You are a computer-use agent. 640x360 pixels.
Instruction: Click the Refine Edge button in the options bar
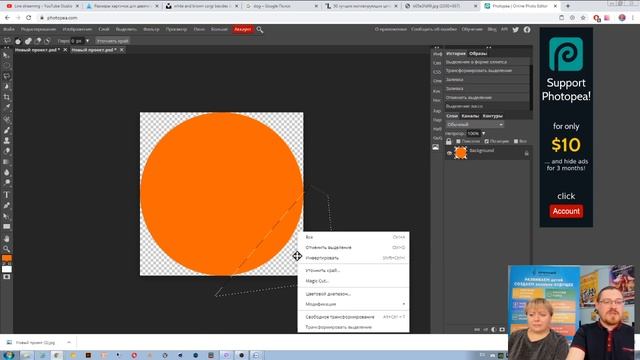(113, 41)
